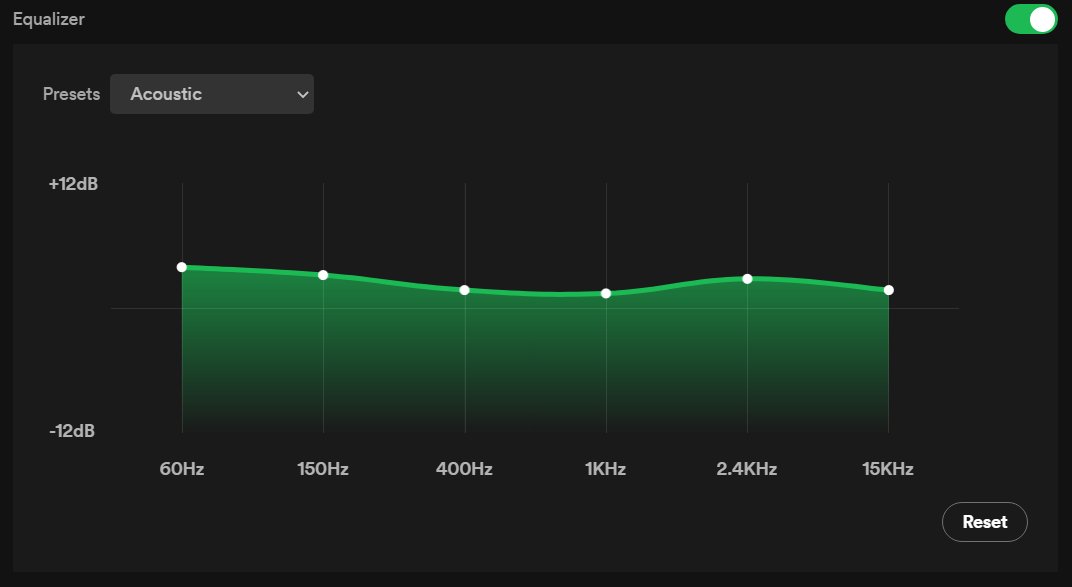Click the 2.4KHz frequency label
The width and height of the screenshot is (1072, 587).
(x=745, y=468)
